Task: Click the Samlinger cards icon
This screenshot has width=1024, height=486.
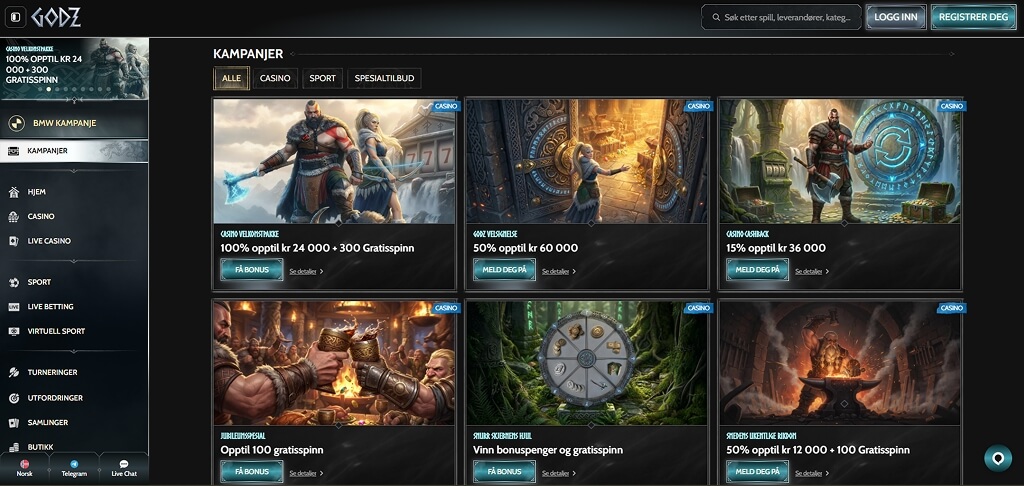Action: point(14,423)
